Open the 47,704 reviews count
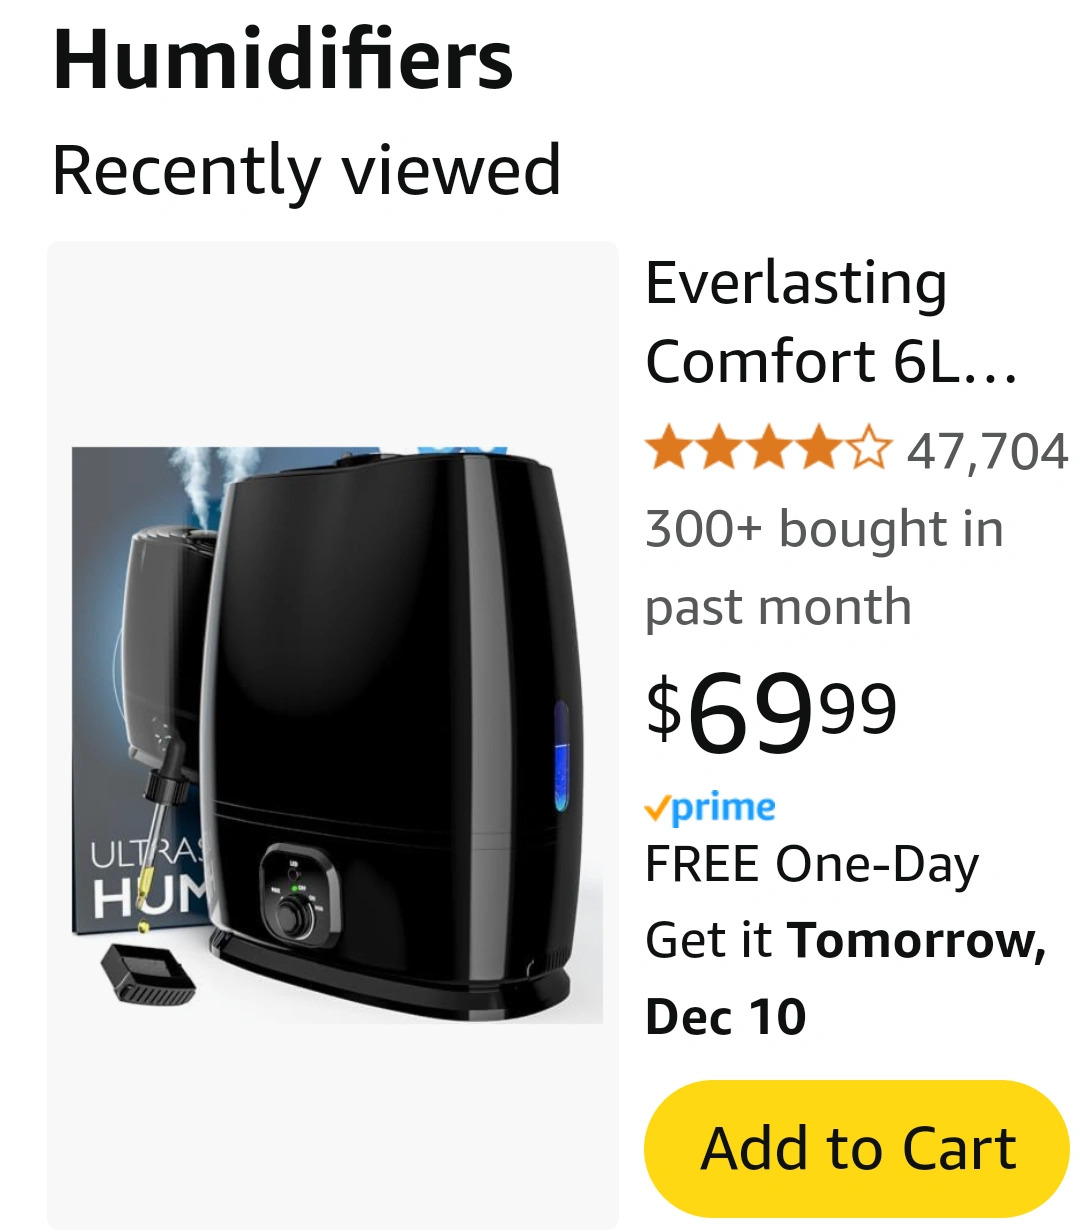The width and height of the screenshot is (1080, 1232). point(988,451)
